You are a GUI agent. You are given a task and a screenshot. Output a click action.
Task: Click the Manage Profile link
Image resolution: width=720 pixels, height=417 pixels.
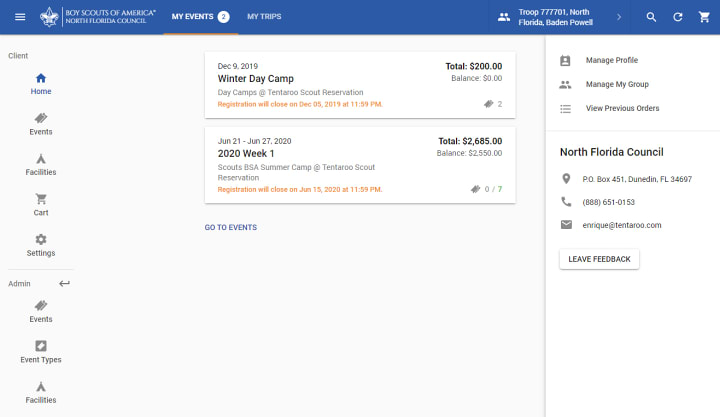612,60
